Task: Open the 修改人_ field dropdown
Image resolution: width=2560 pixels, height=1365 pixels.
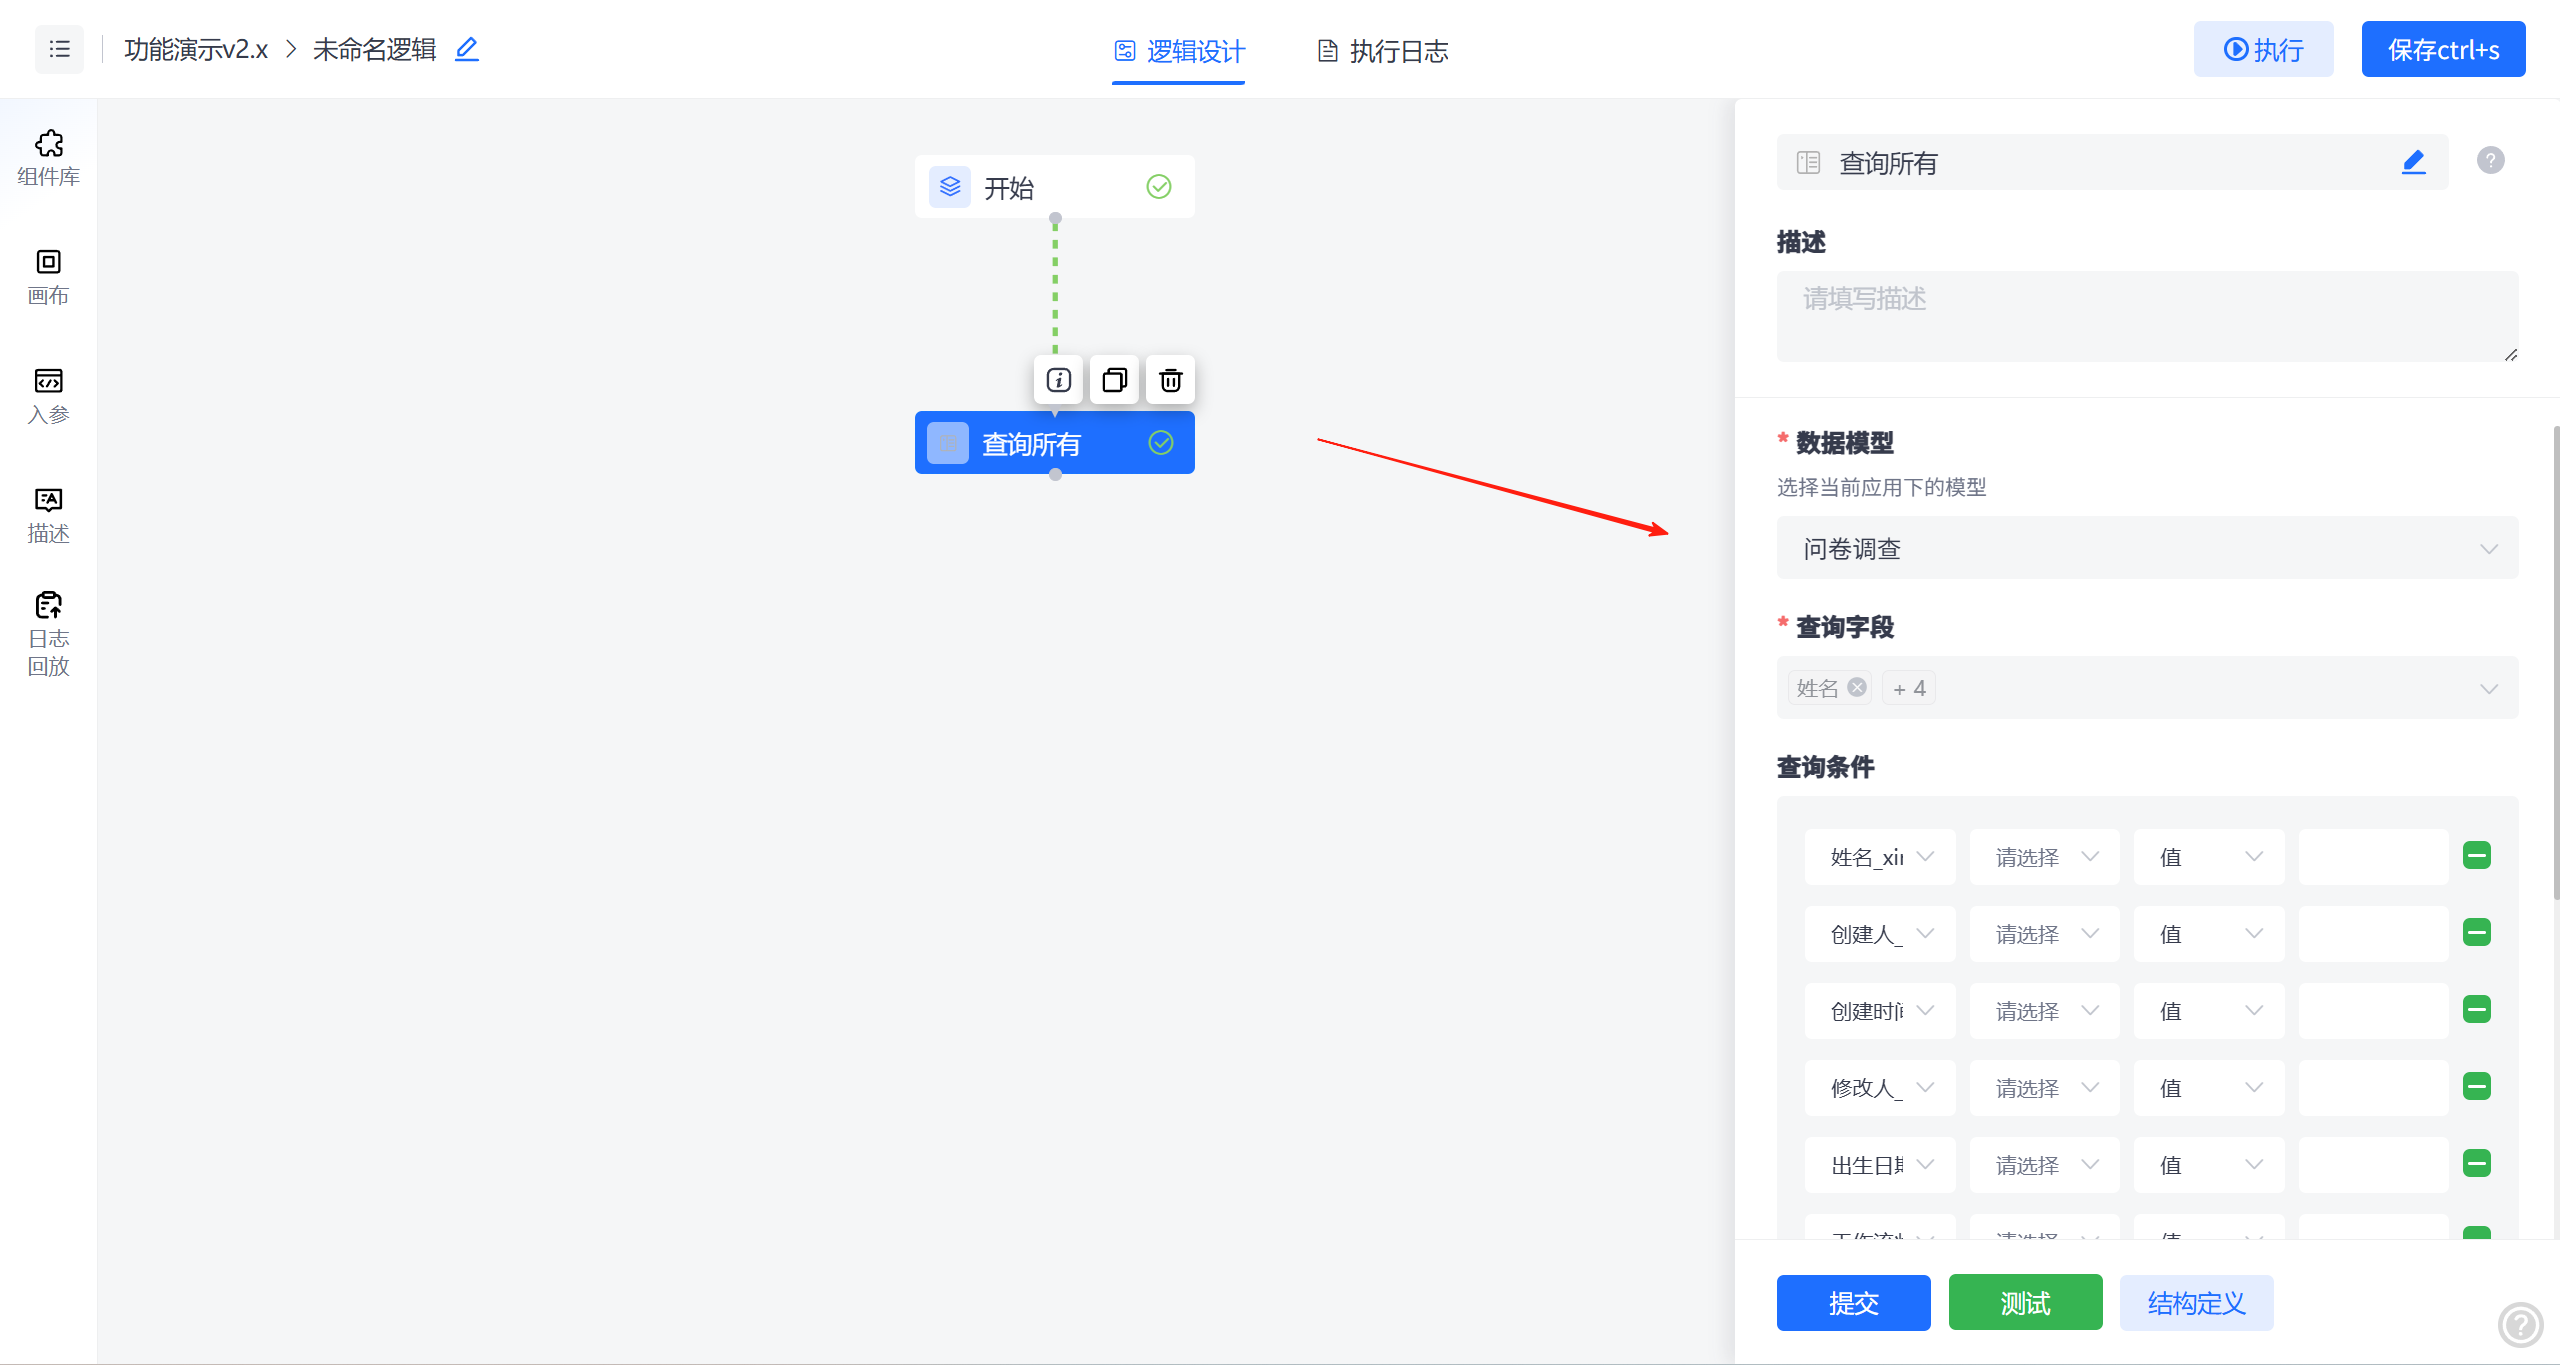Action: [1880, 1088]
